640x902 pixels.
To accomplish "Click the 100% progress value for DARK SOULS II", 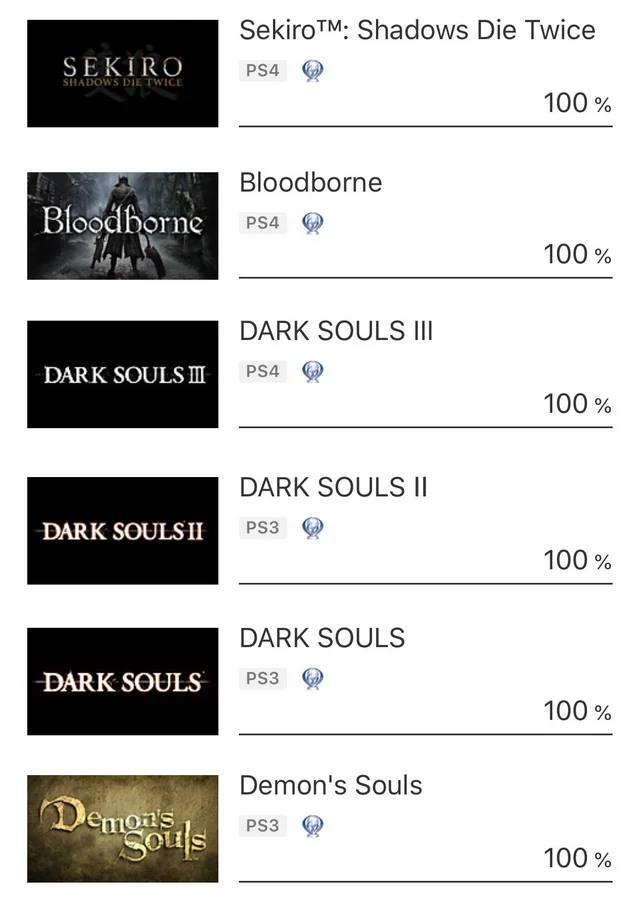I will point(577,560).
